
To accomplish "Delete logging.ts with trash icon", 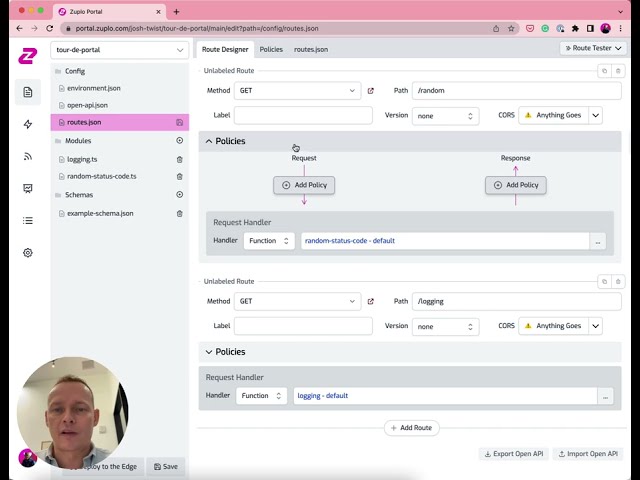I will (179, 160).
